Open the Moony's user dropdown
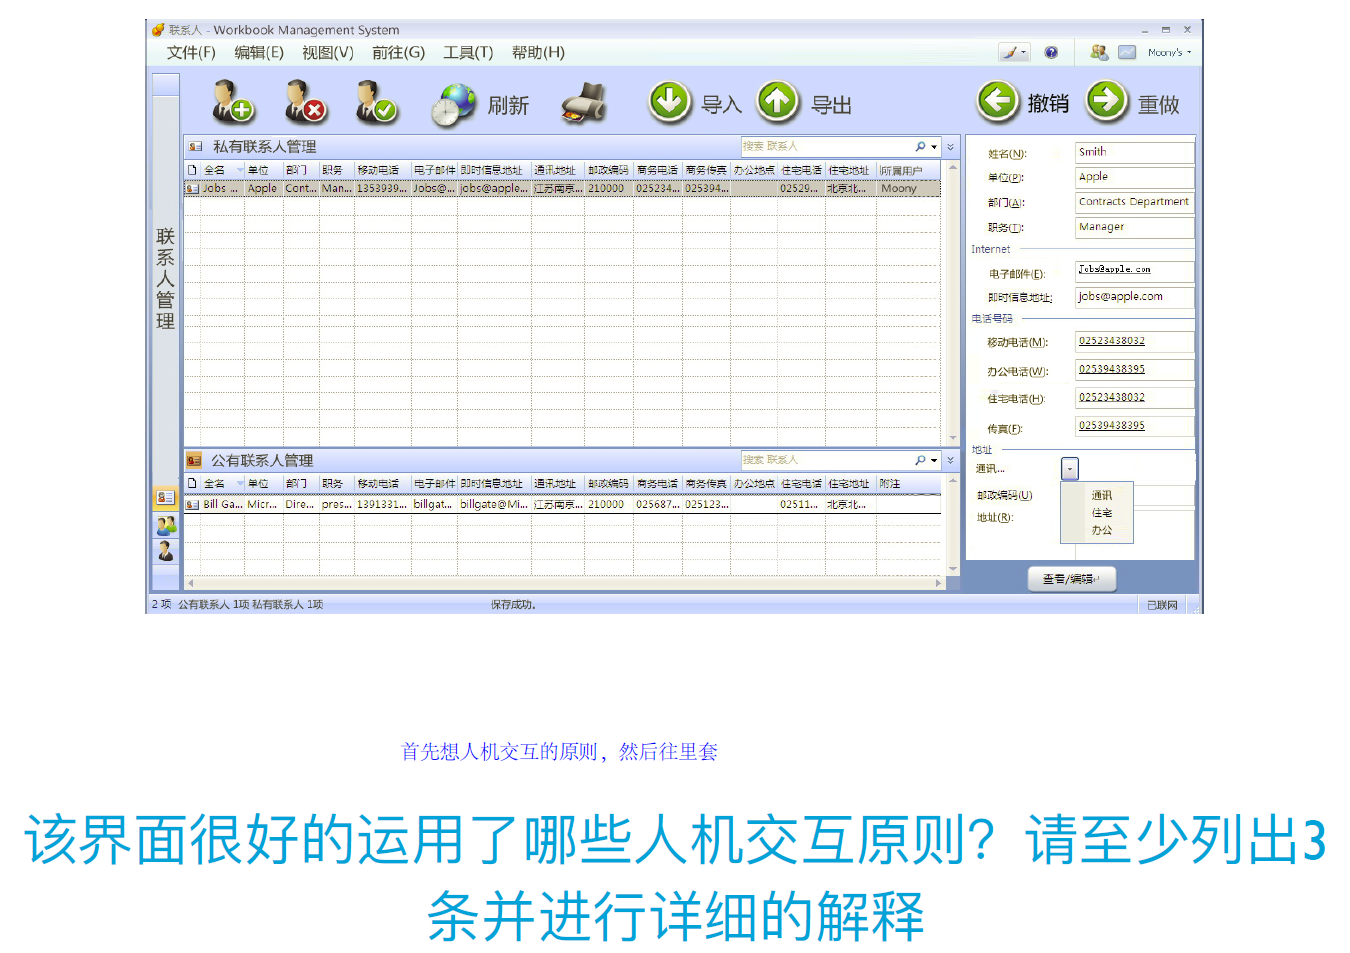This screenshot has width=1350, height=953. (1169, 52)
